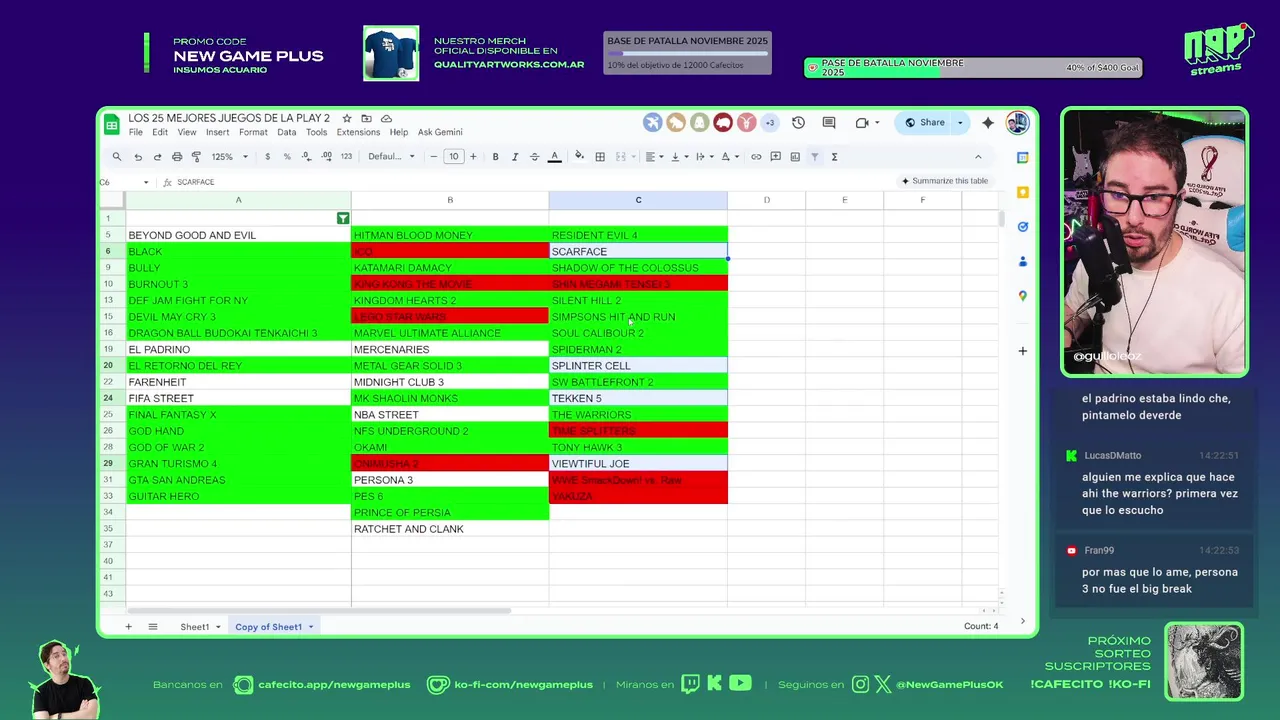The image size is (1280, 720).
Task: Open the borders tool
Action: click(600, 156)
